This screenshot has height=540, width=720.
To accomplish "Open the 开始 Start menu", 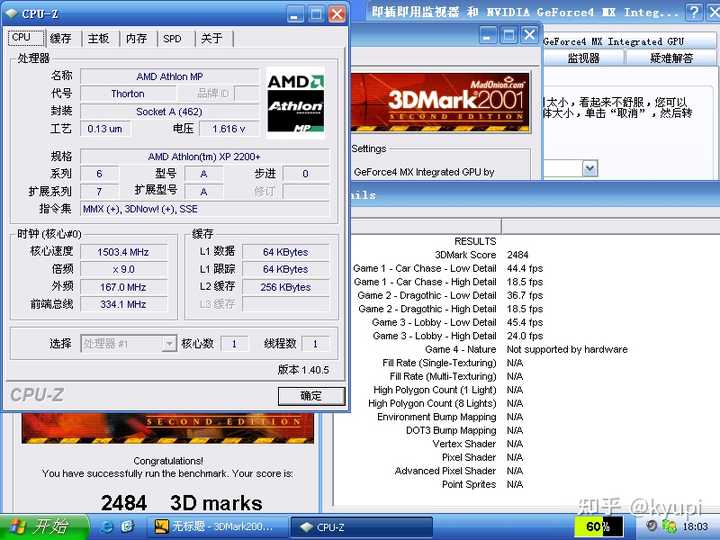I will (x=44, y=527).
